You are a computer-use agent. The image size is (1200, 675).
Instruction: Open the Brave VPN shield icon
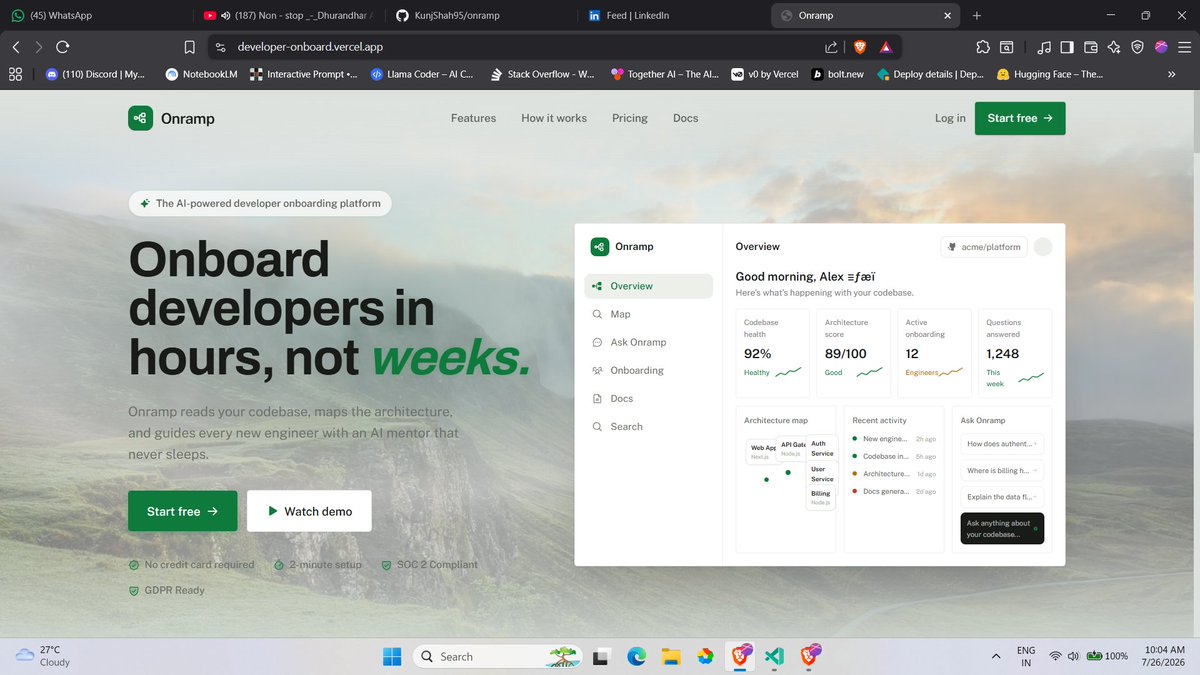click(1137, 47)
